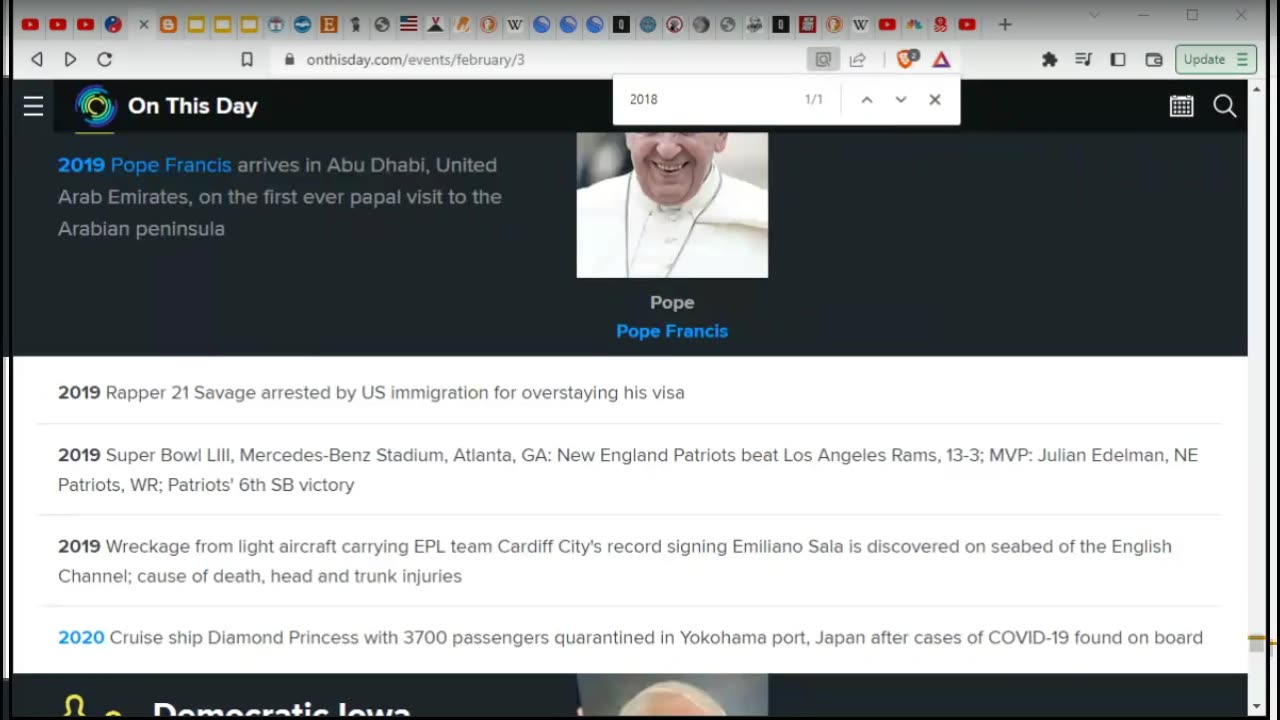This screenshot has height=720, width=1280.
Task: Open the site calendar icon
Action: [1182, 106]
